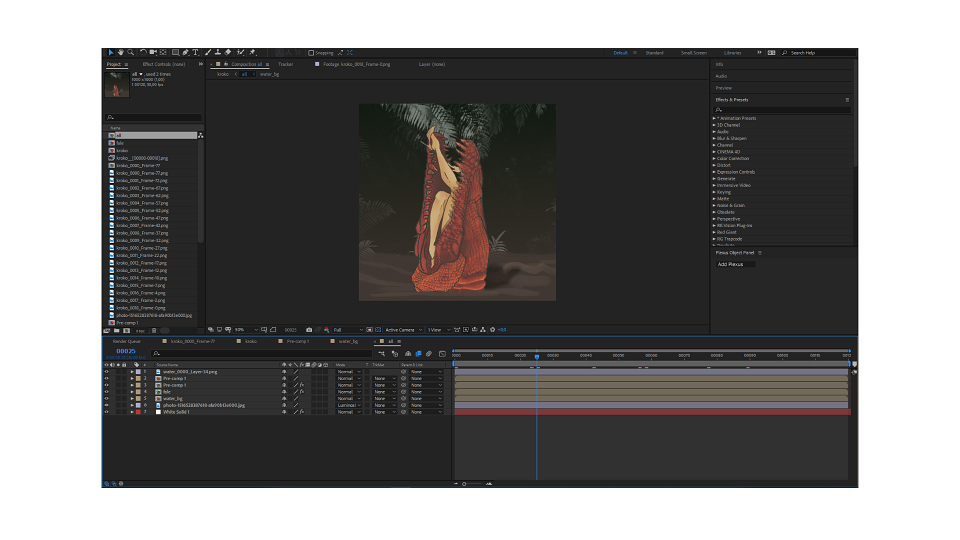Viewport: 960px width, 540px height.
Task: Open Composition Mini-Flowchart in timeline
Action: tap(381, 353)
